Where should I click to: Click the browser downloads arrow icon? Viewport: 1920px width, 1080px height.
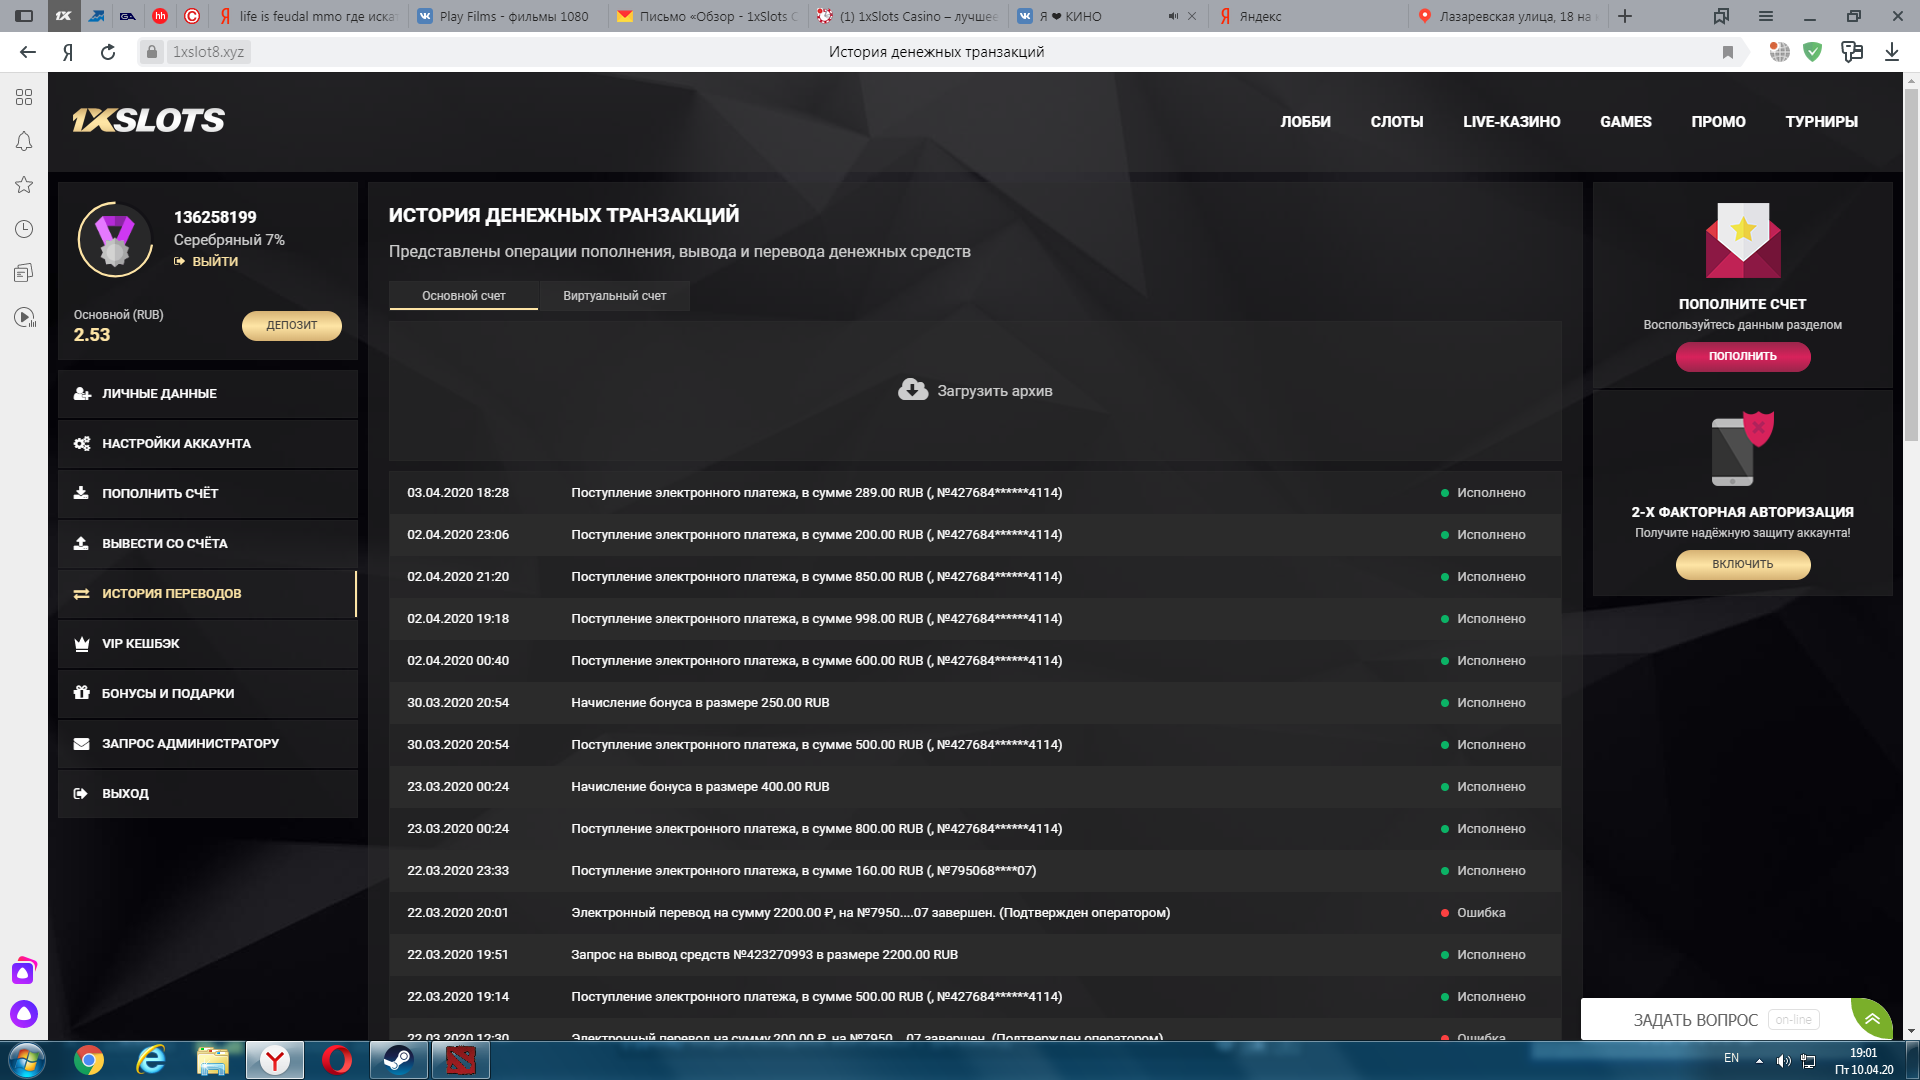point(1891,52)
